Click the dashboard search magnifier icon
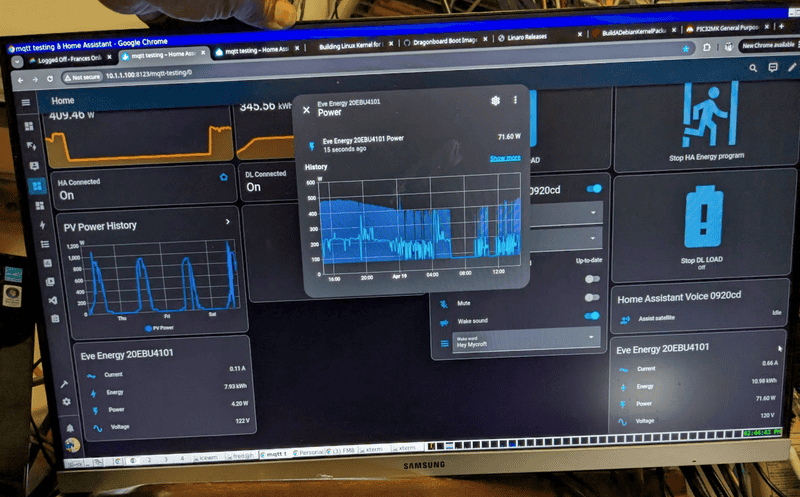This screenshot has width=800, height=497. [753, 68]
